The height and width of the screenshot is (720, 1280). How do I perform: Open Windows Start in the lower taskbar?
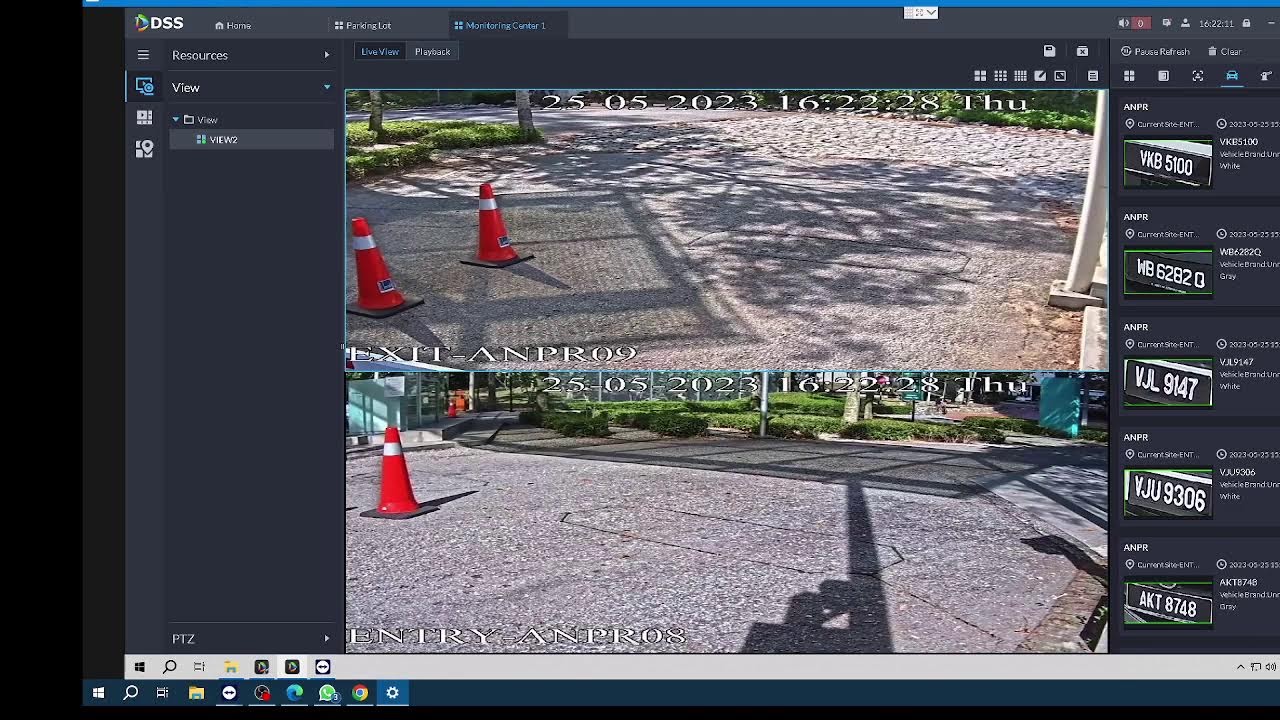[98, 692]
